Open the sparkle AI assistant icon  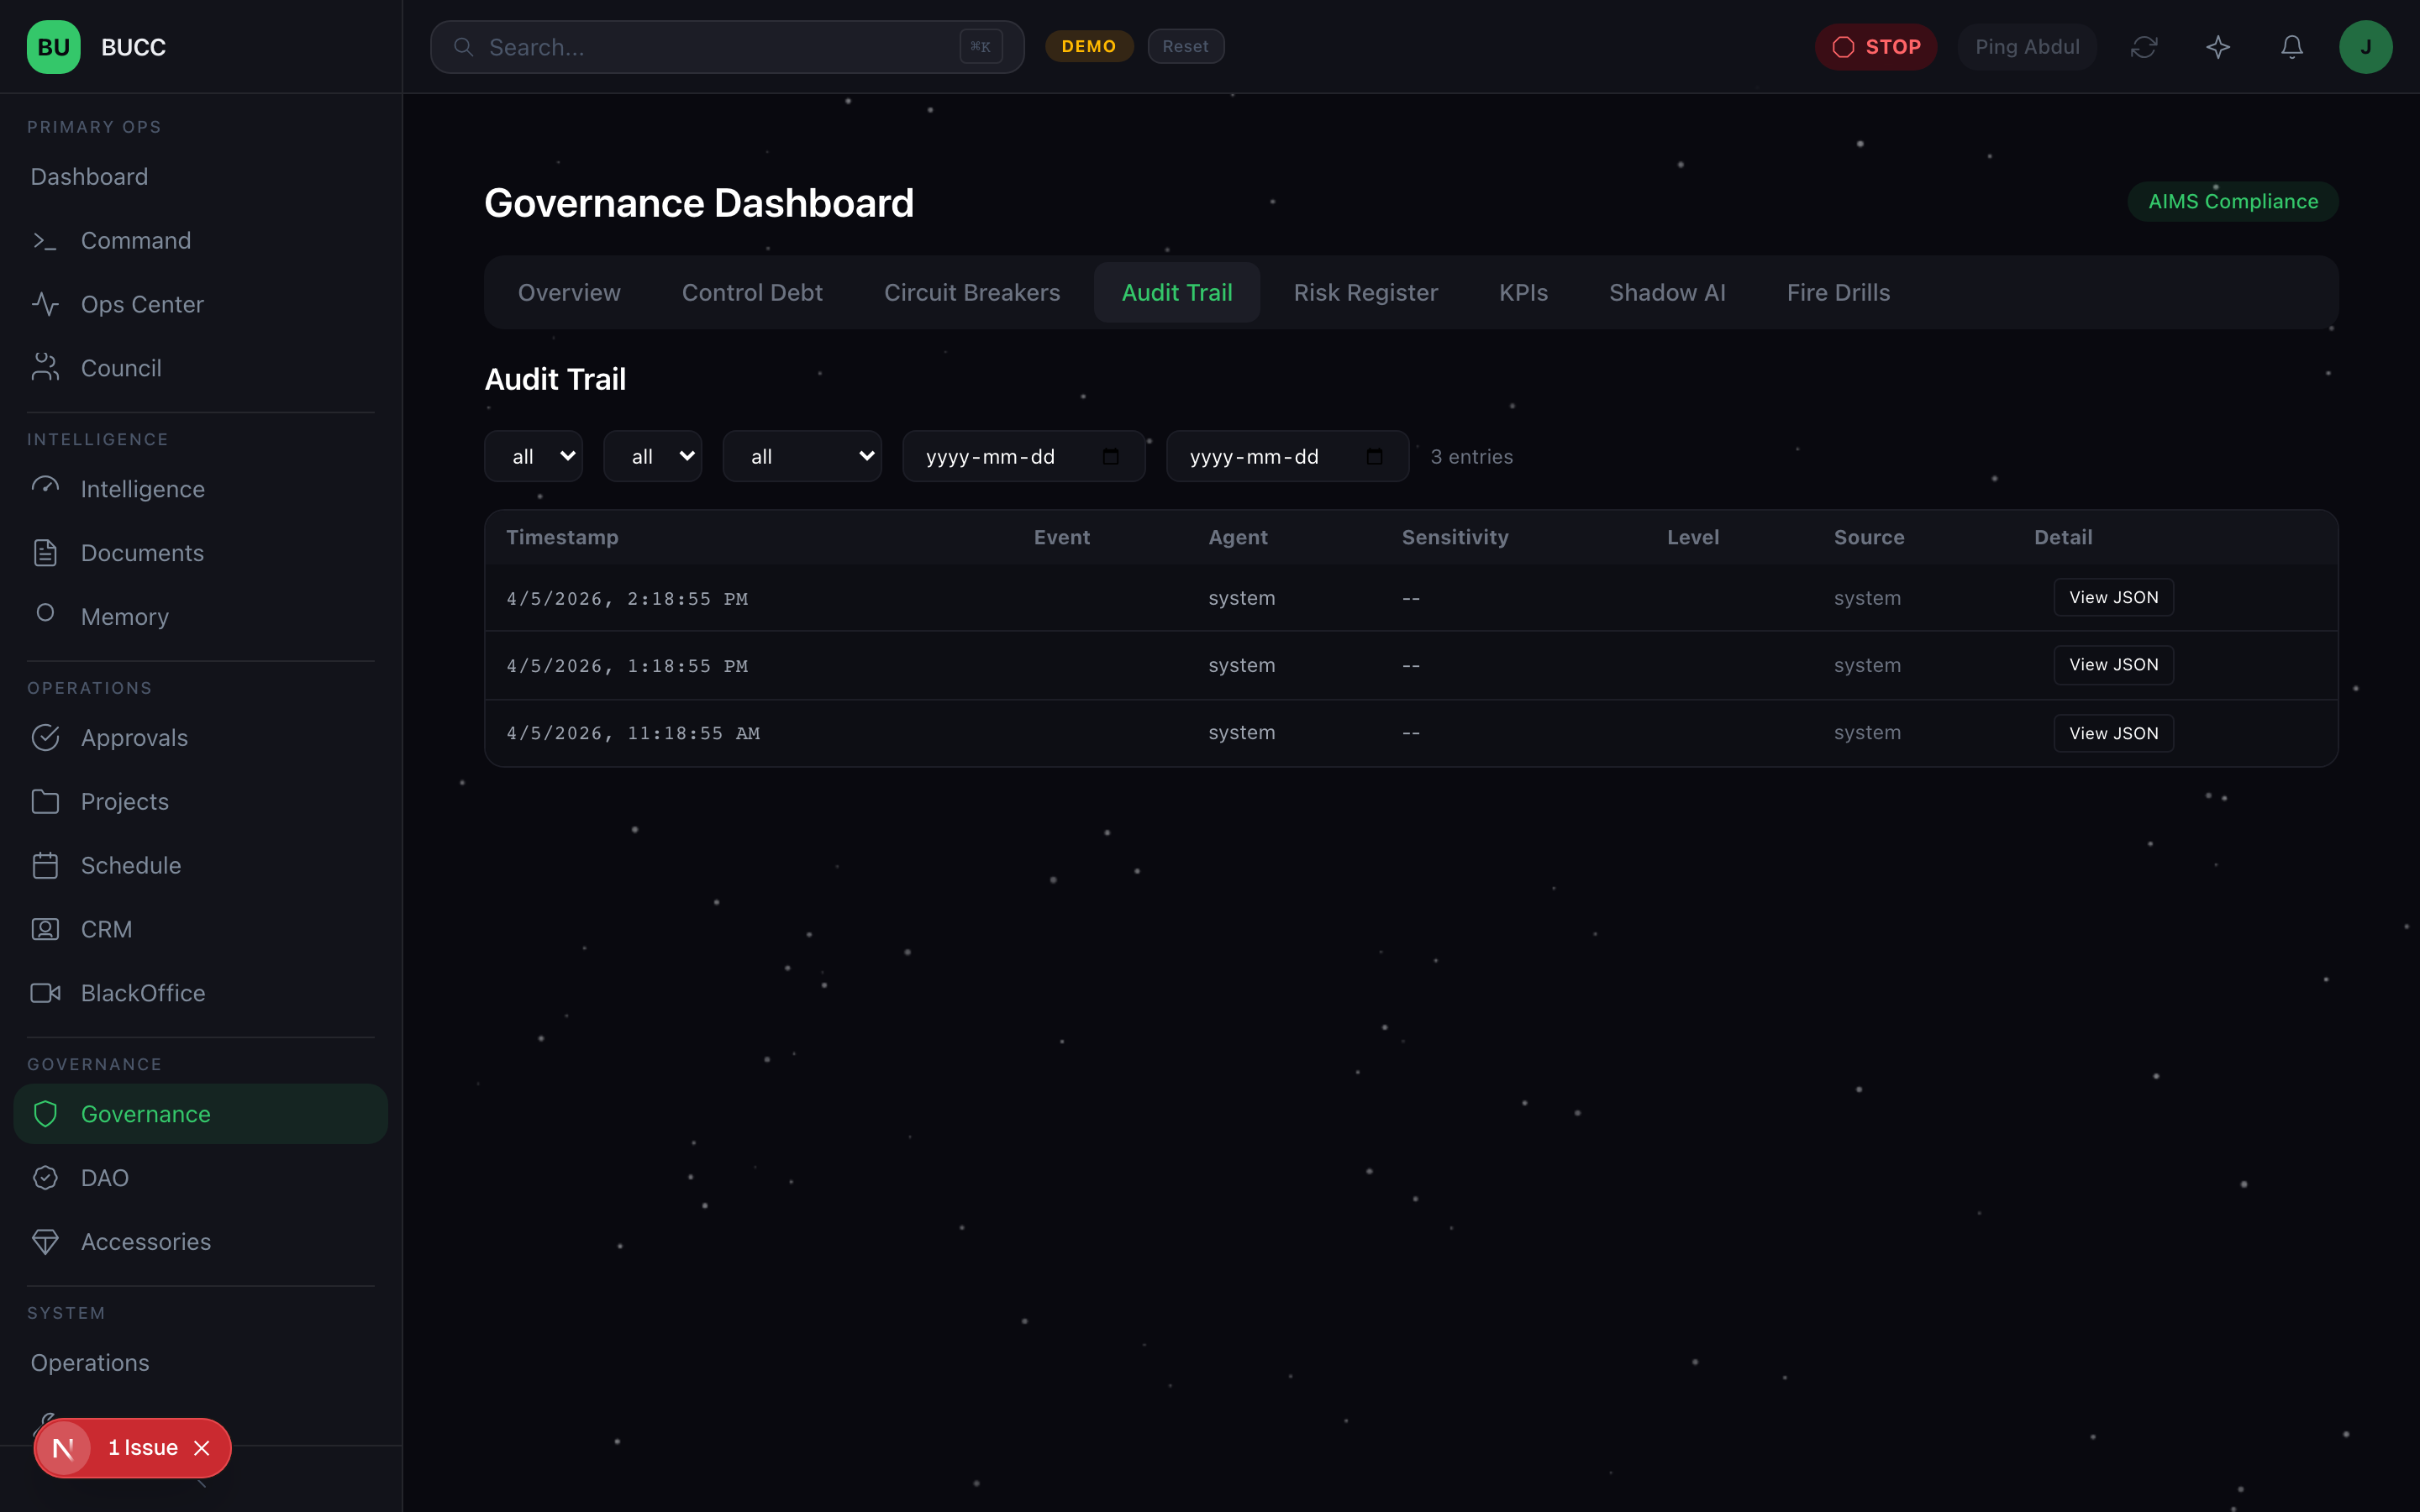pos(2218,47)
